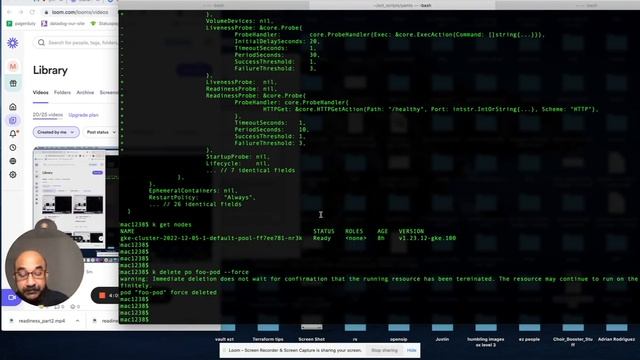Click the 20/25 videos usage text

[x=48, y=115]
